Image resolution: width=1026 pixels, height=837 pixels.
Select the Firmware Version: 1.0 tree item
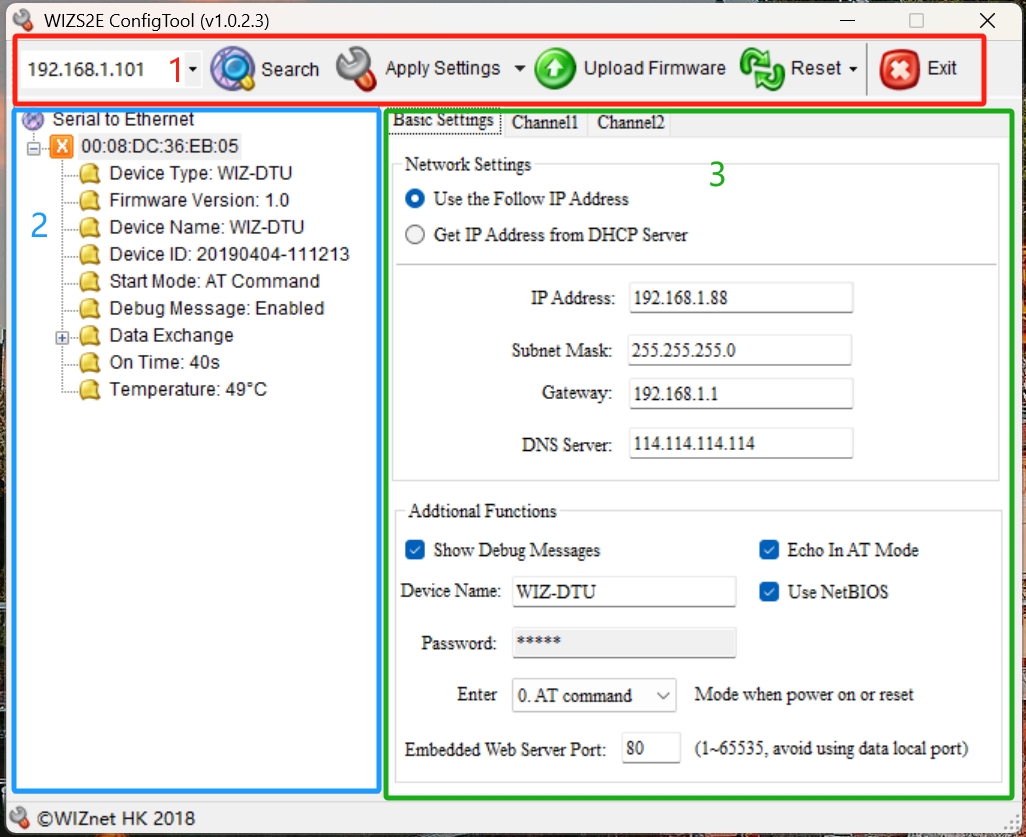(199, 201)
